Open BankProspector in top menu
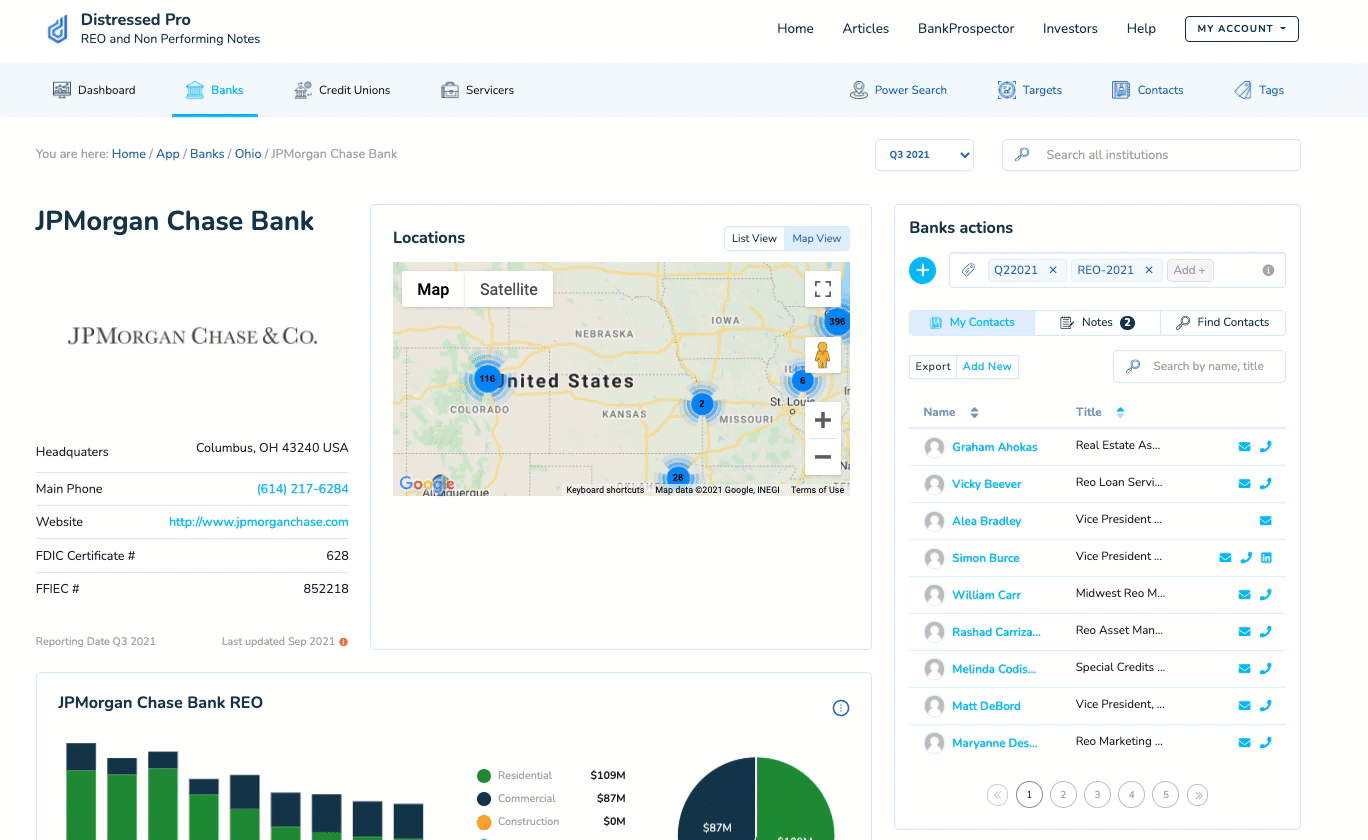Screen dimensions: 1368x840 [x=966, y=29]
